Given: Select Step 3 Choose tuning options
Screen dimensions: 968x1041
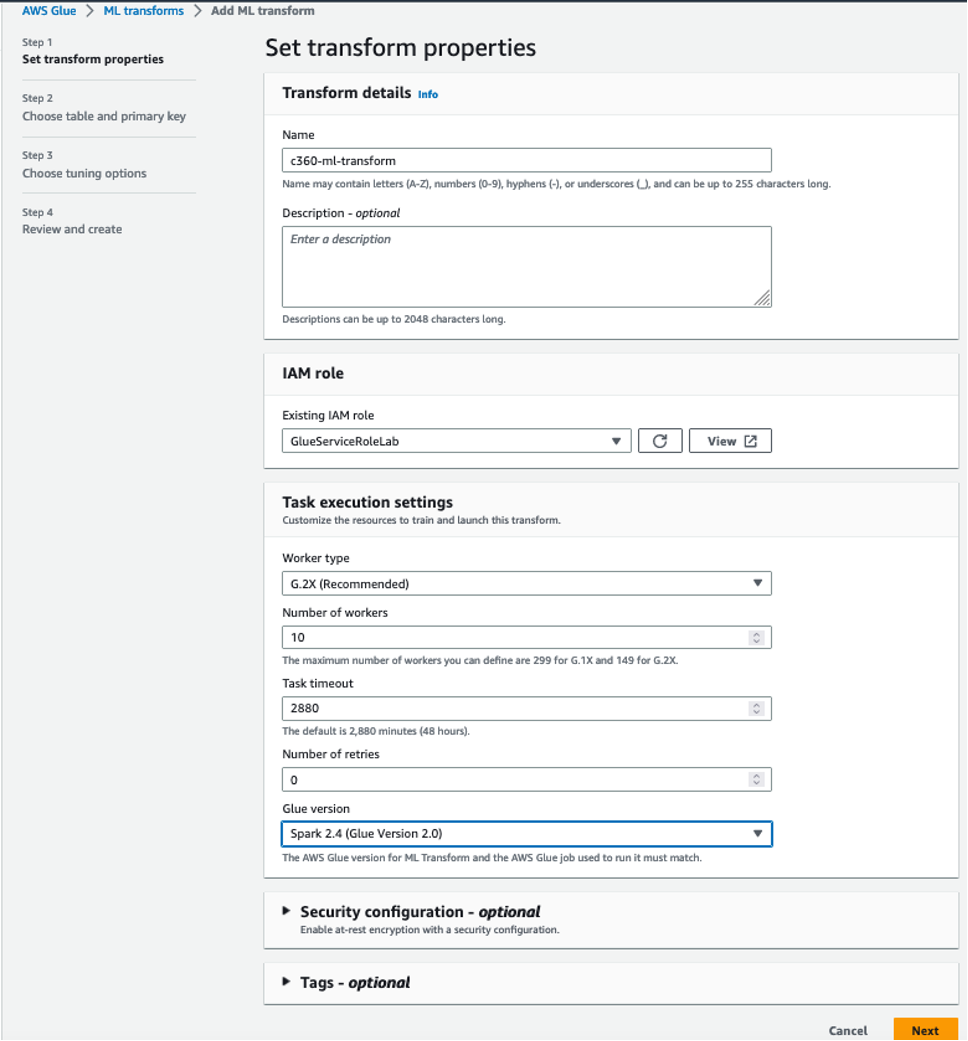Looking at the screenshot, I should point(84,173).
